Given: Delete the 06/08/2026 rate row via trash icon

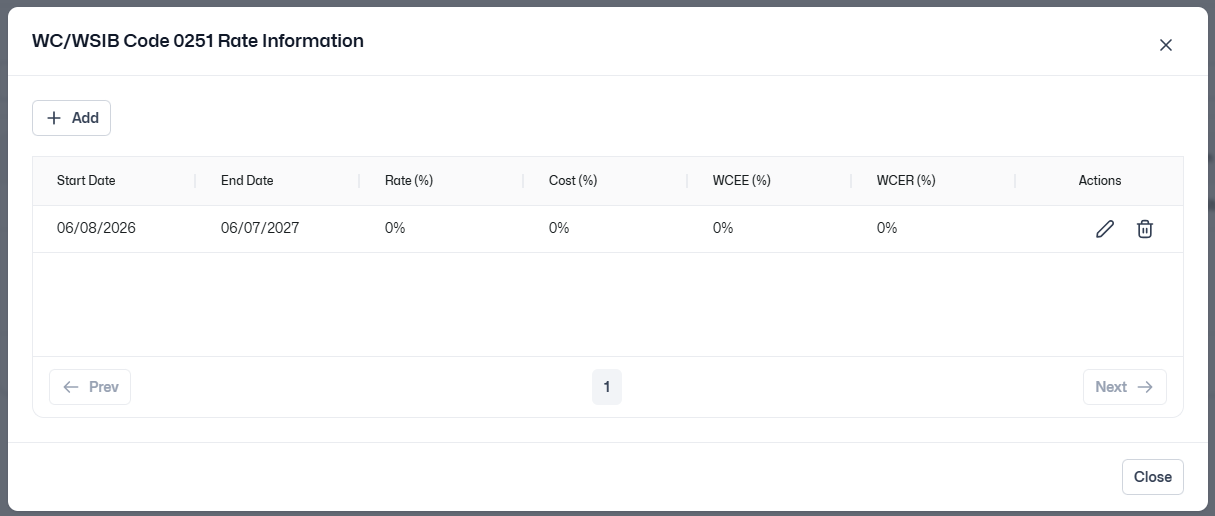Looking at the screenshot, I should [x=1145, y=229].
